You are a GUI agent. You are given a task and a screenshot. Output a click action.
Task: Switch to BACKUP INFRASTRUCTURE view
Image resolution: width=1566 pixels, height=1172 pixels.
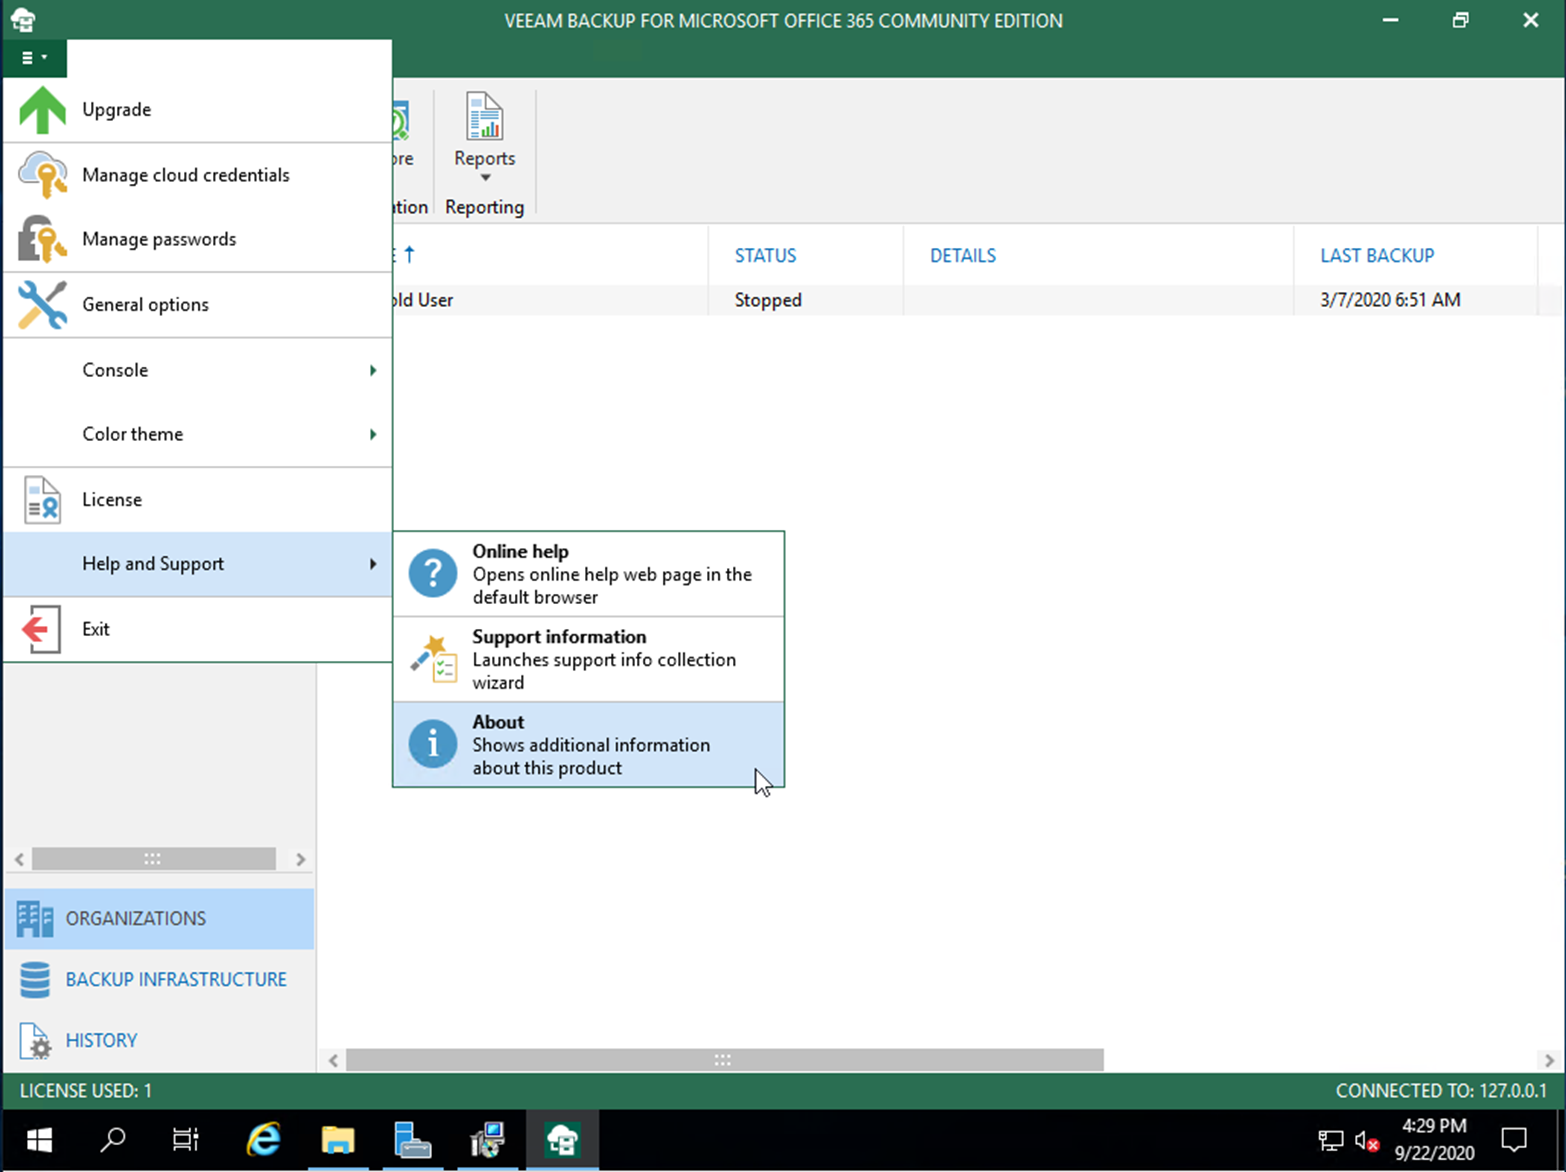pyautogui.click(x=159, y=979)
